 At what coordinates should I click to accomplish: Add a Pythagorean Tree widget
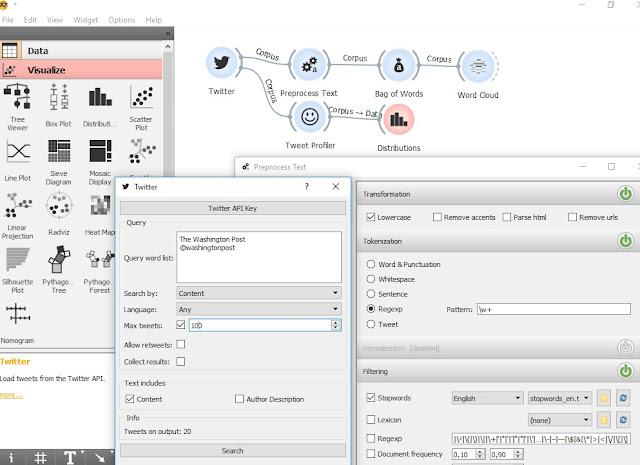tap(58, 270)
